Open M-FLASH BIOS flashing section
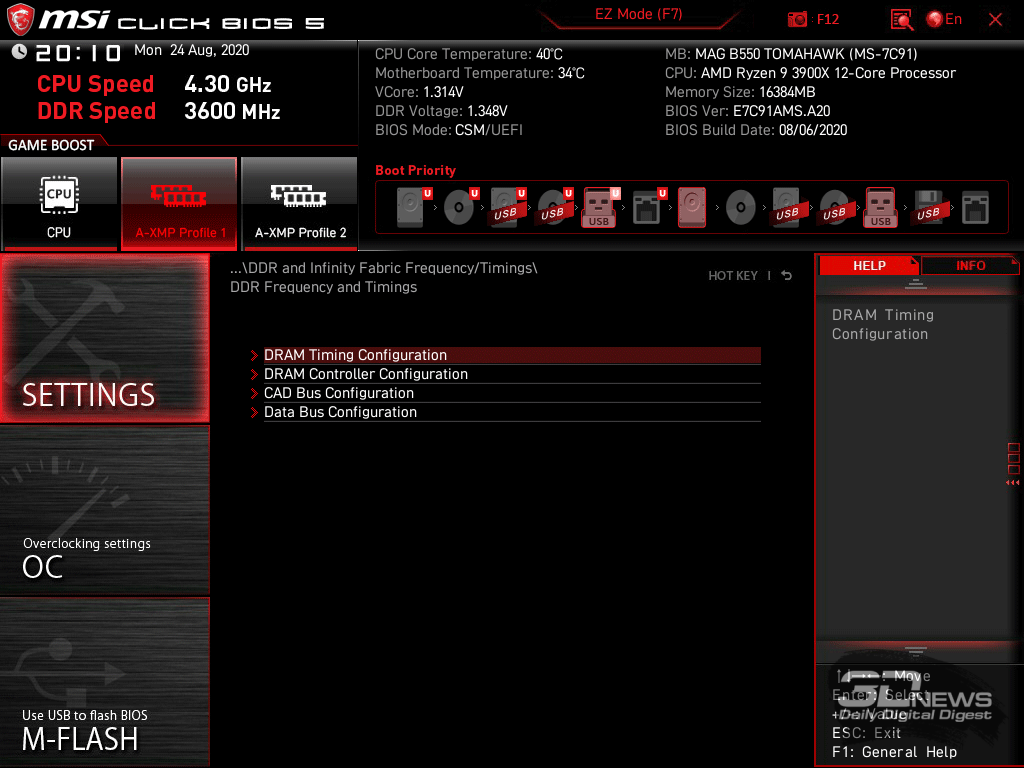Screen dimensions: 1024x768 [104, 682]
